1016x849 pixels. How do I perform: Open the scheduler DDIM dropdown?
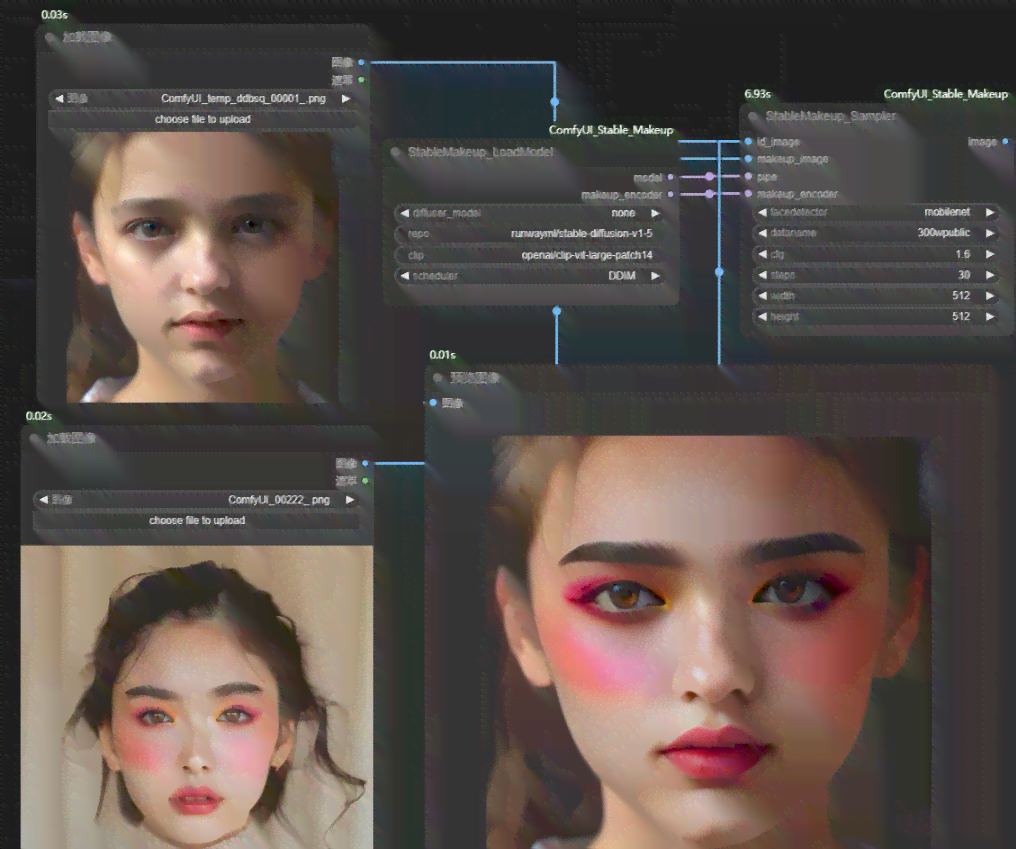pyautogui.click(x=529, y=276)
